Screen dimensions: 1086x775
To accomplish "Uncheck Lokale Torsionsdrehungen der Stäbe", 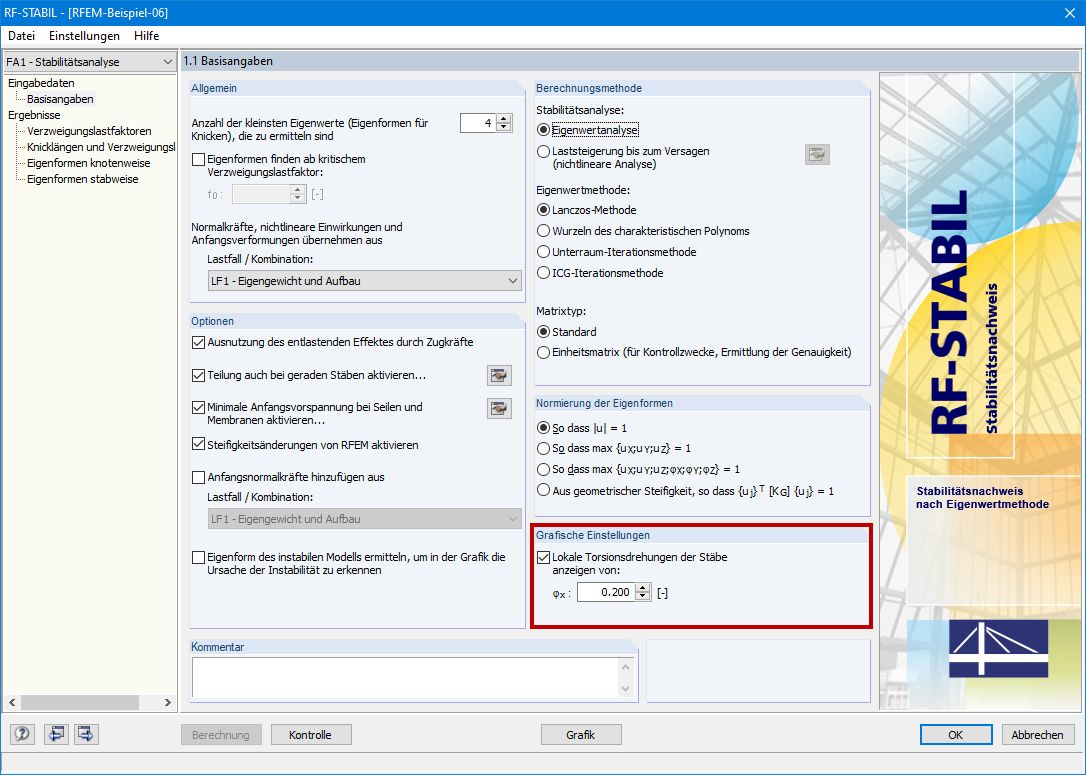I will 544,557.
